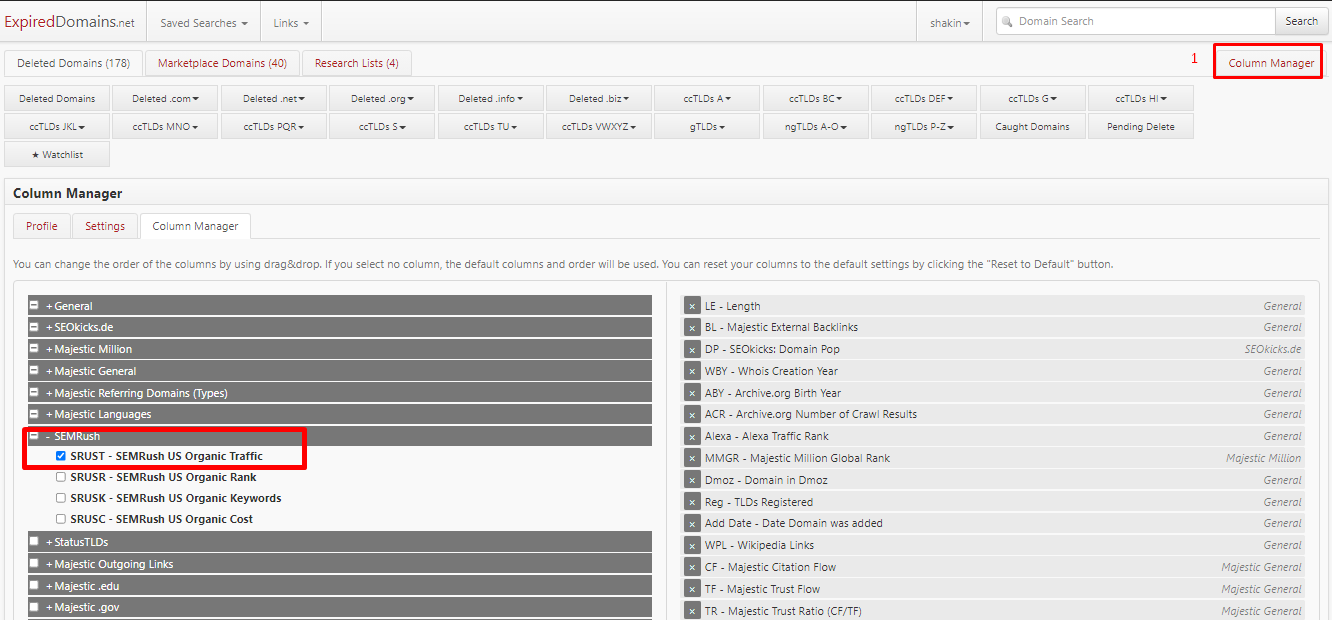
Task: Check SRUSK - SEMRush US Organic Keywords
Action: 61,498
